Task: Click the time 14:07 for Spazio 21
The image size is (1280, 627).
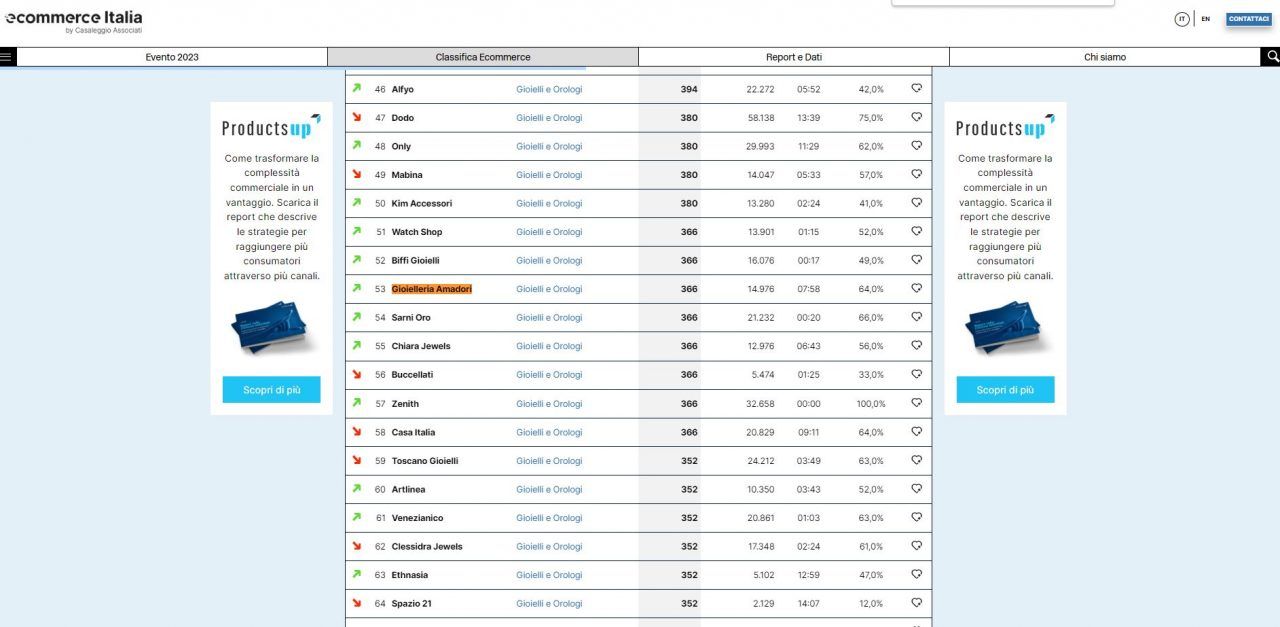Action: click(808, 604)
